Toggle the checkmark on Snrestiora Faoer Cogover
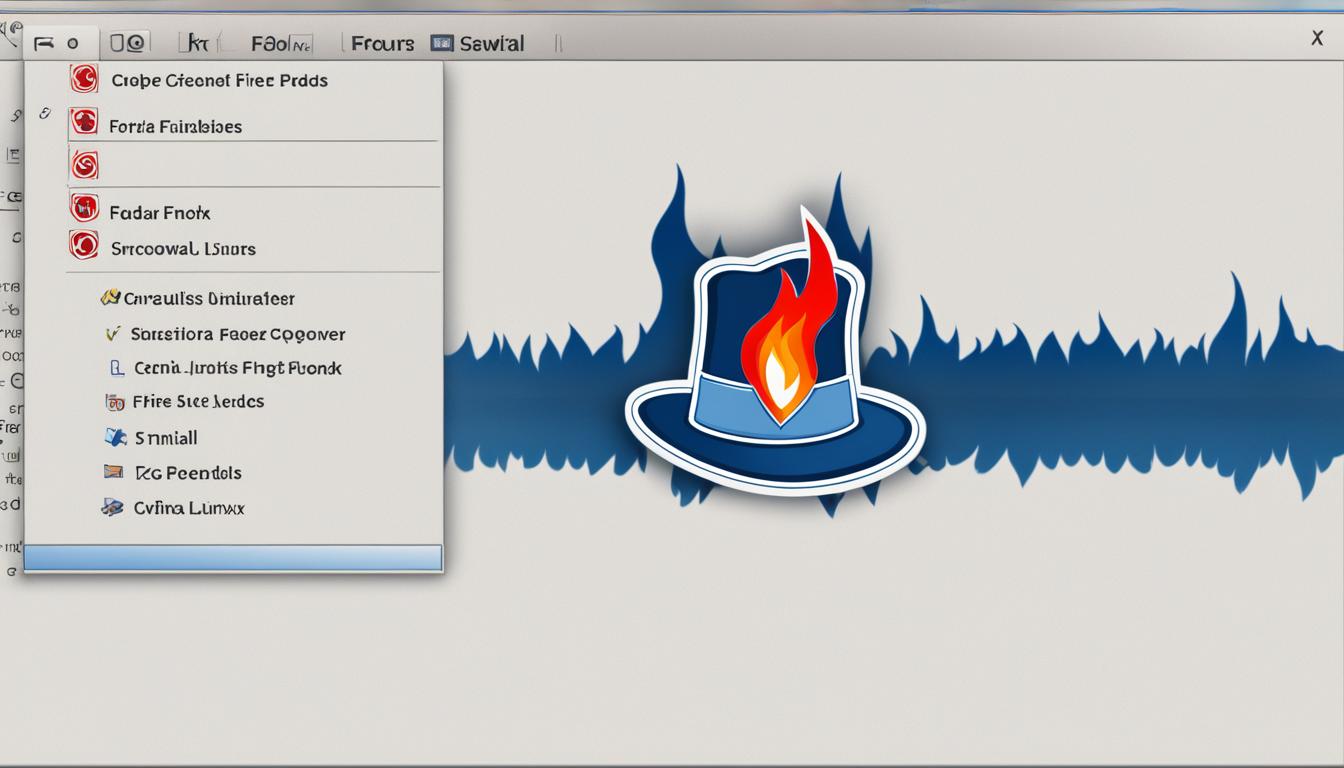The height and width of the screenshot is (768, 1344). coord(113,333)
